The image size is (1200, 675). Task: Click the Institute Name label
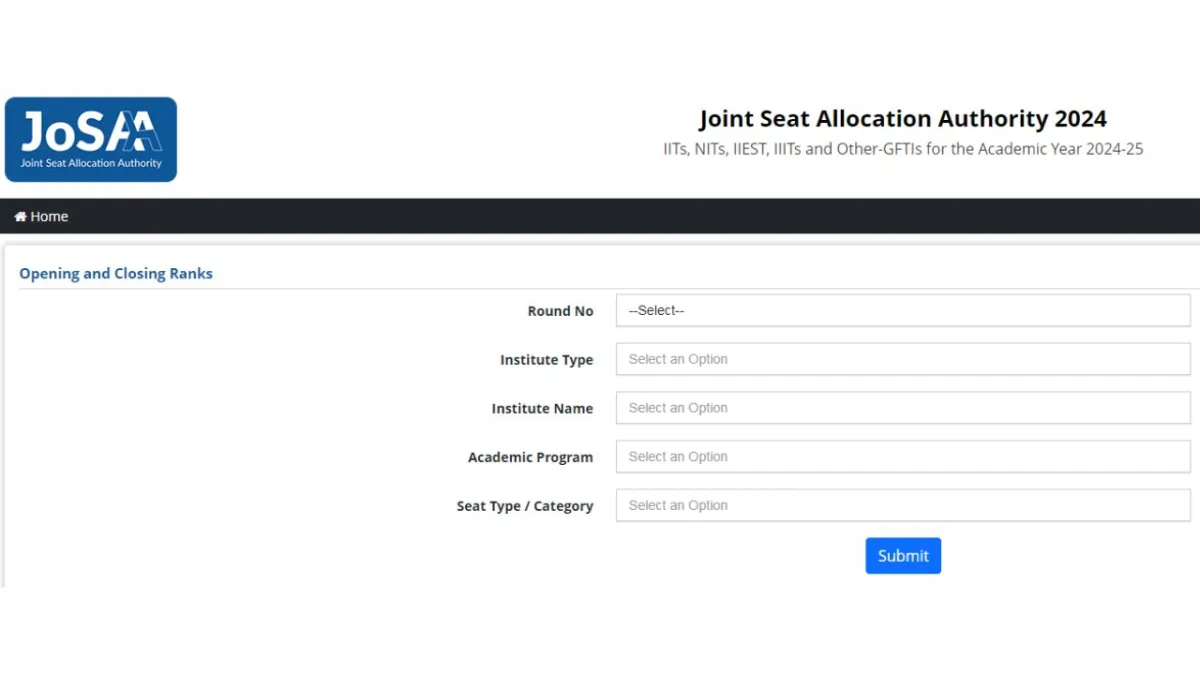tap(542, 408)
